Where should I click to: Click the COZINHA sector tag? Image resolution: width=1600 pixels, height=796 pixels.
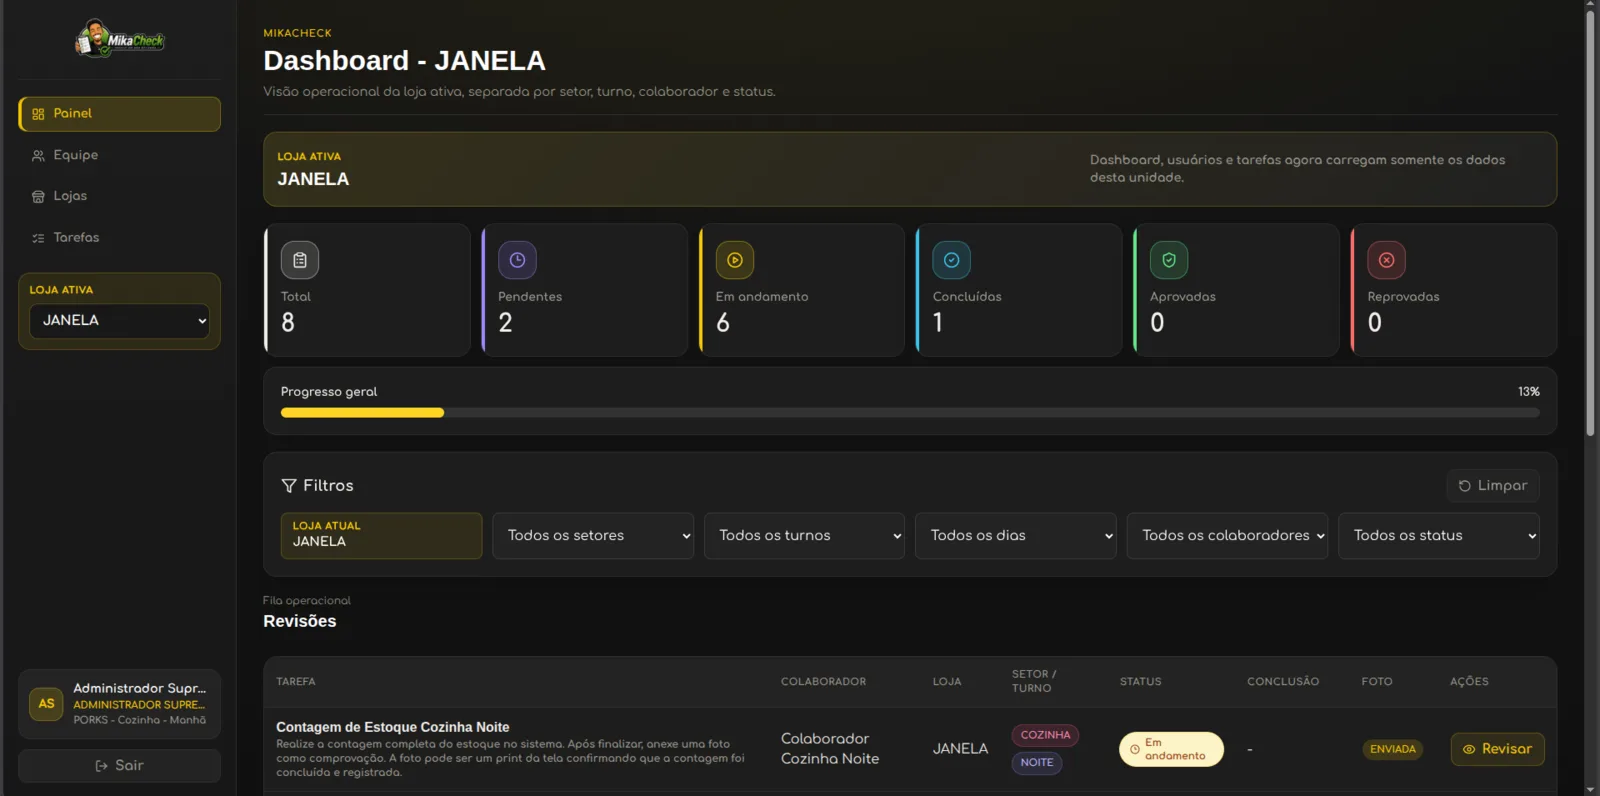click(x=1045, y=735)
